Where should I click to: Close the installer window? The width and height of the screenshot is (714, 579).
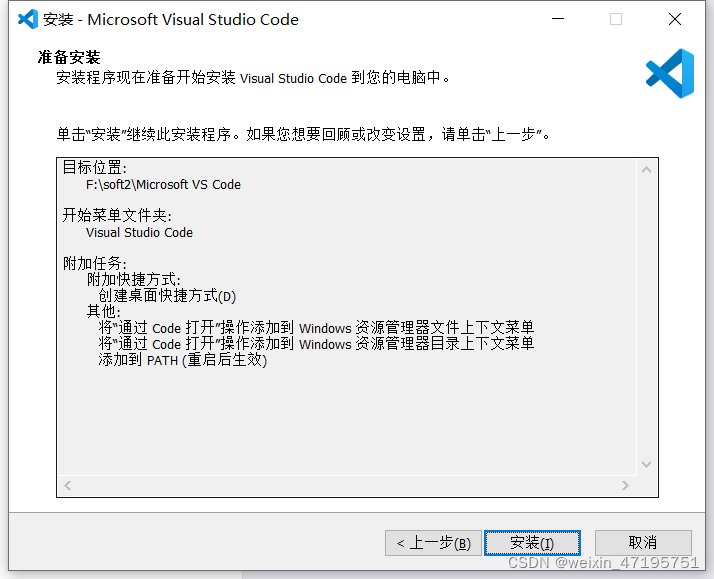[x=675, y=19]
